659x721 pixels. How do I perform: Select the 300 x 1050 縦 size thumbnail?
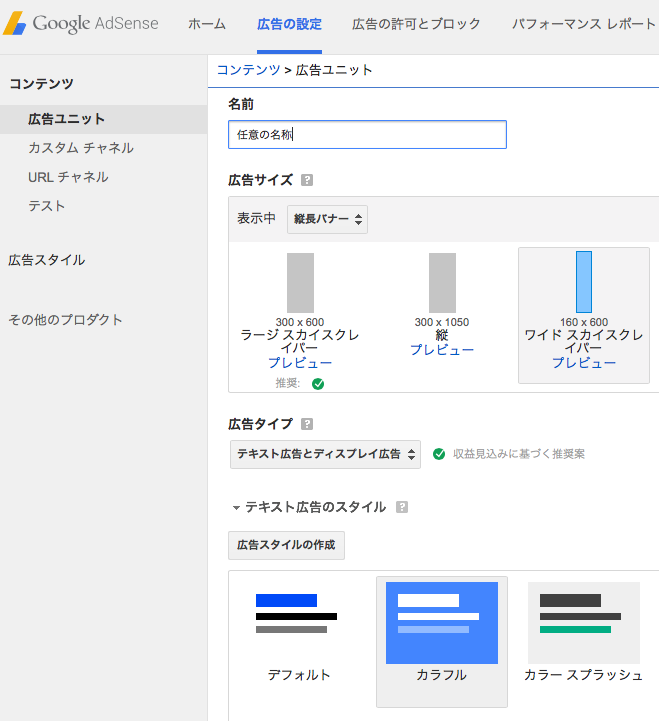coord(442,283)
